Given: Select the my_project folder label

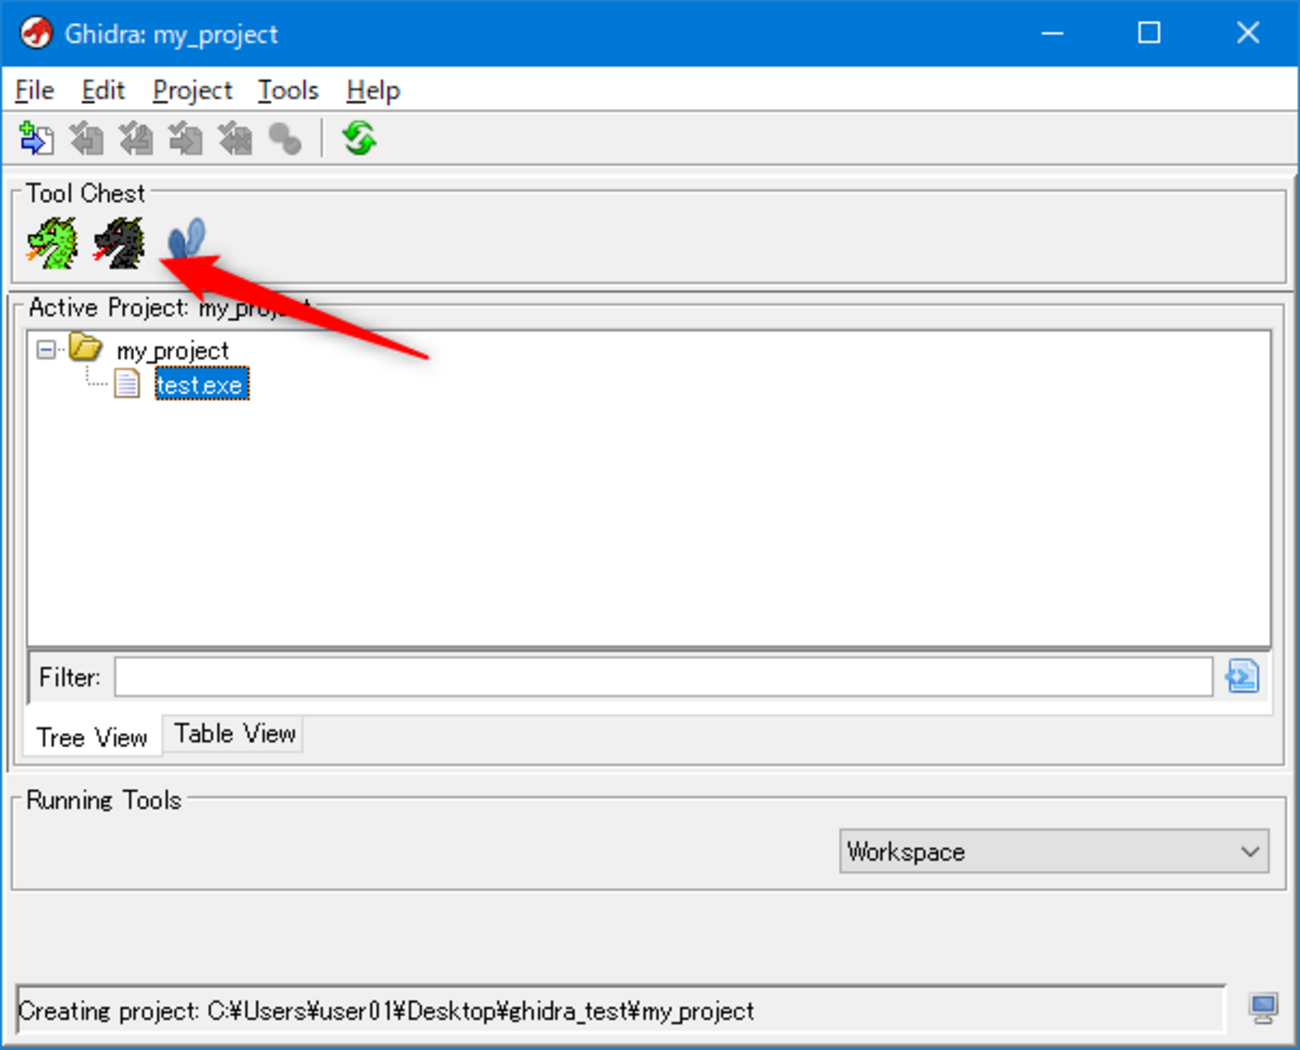Looking at the screenshot, I should [173, 351].
